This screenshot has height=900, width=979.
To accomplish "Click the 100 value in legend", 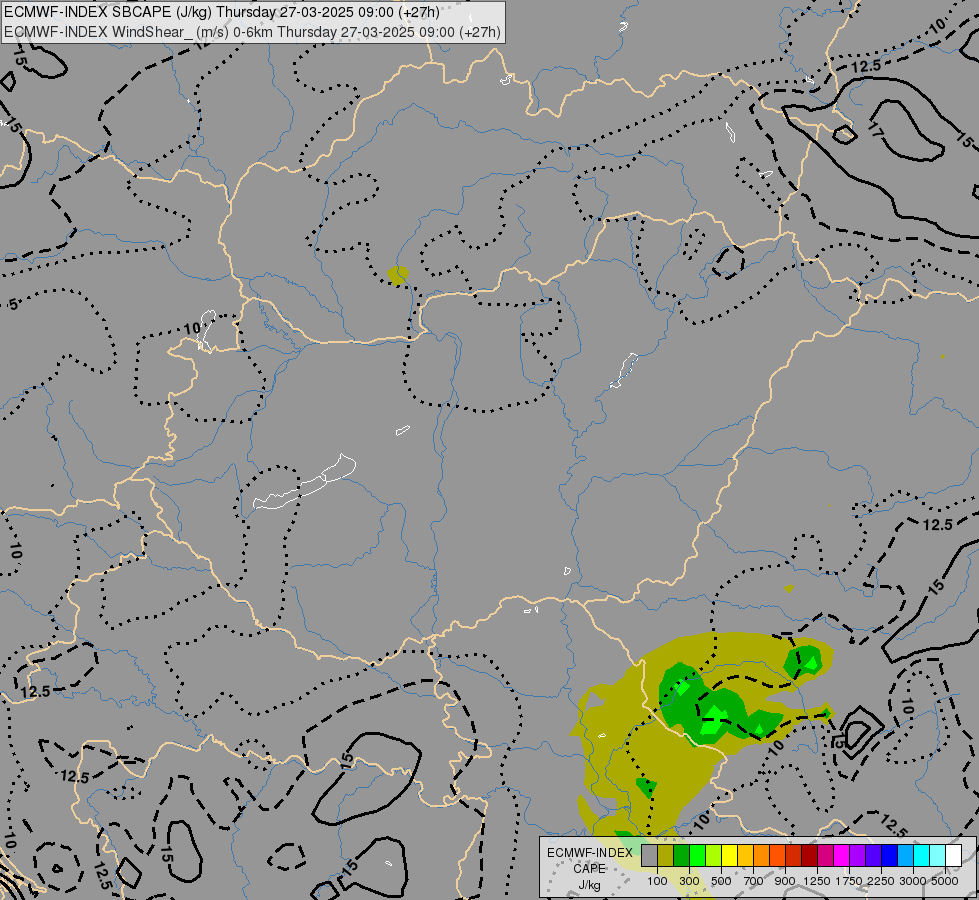I will coord(657,881).
